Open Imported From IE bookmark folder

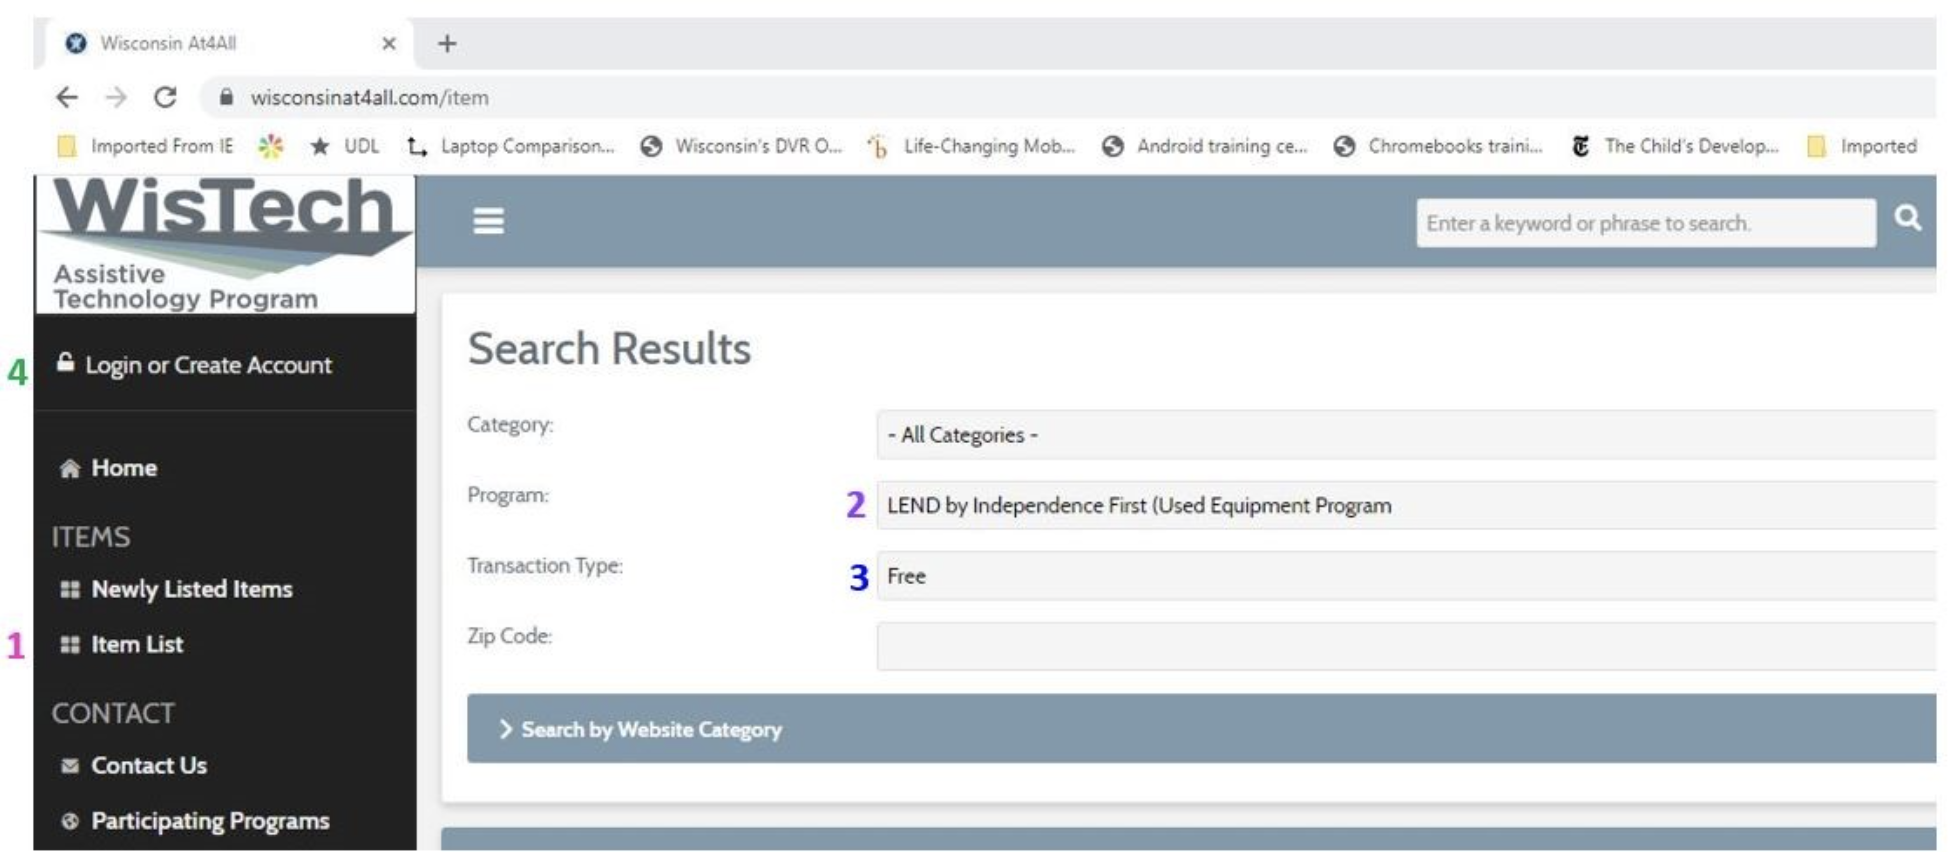coord(146,146)
